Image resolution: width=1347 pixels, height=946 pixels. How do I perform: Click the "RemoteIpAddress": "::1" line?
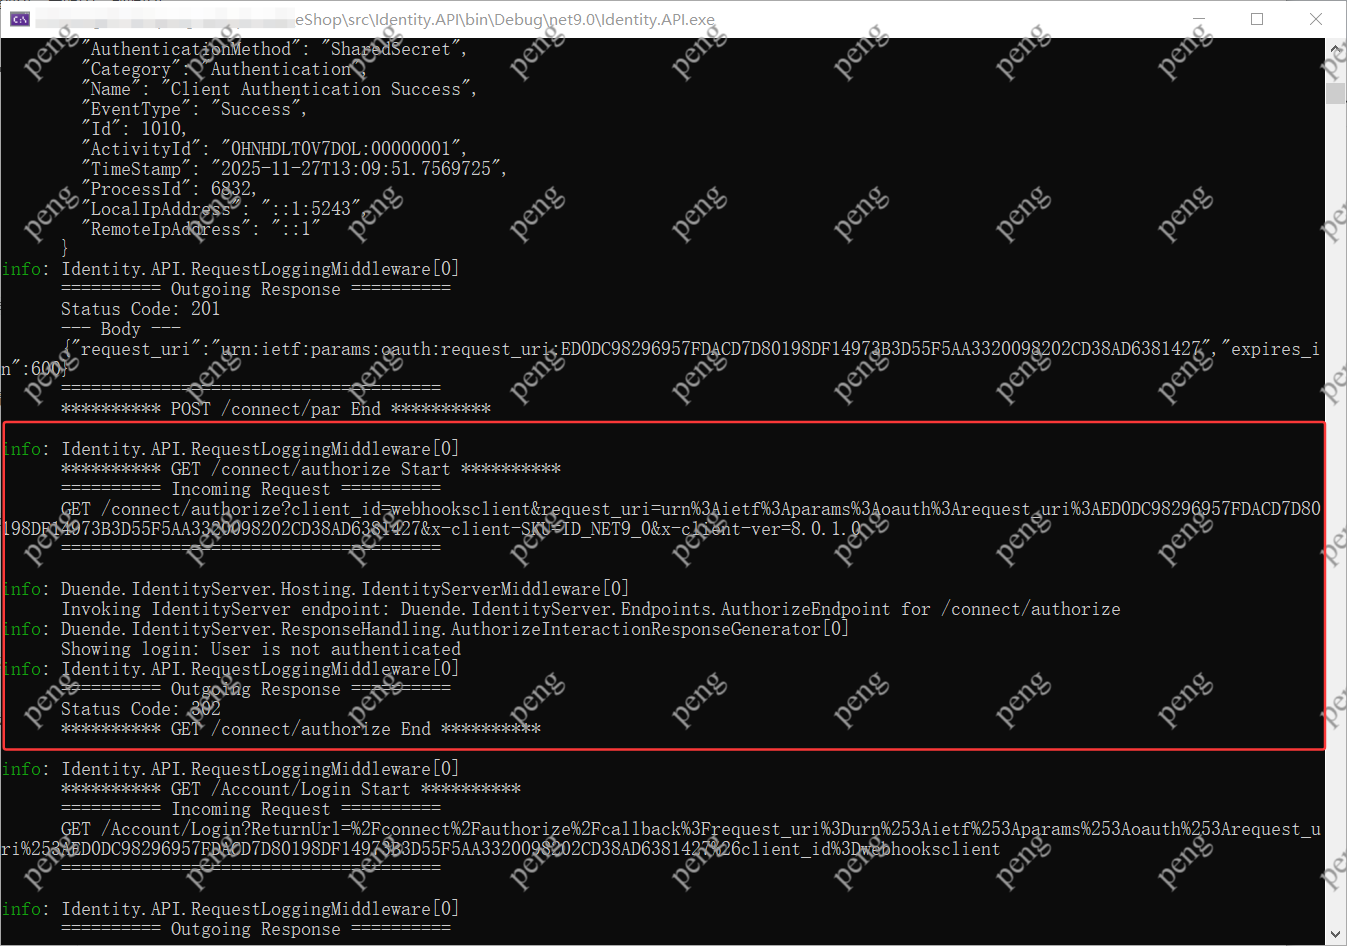(201, 229)
